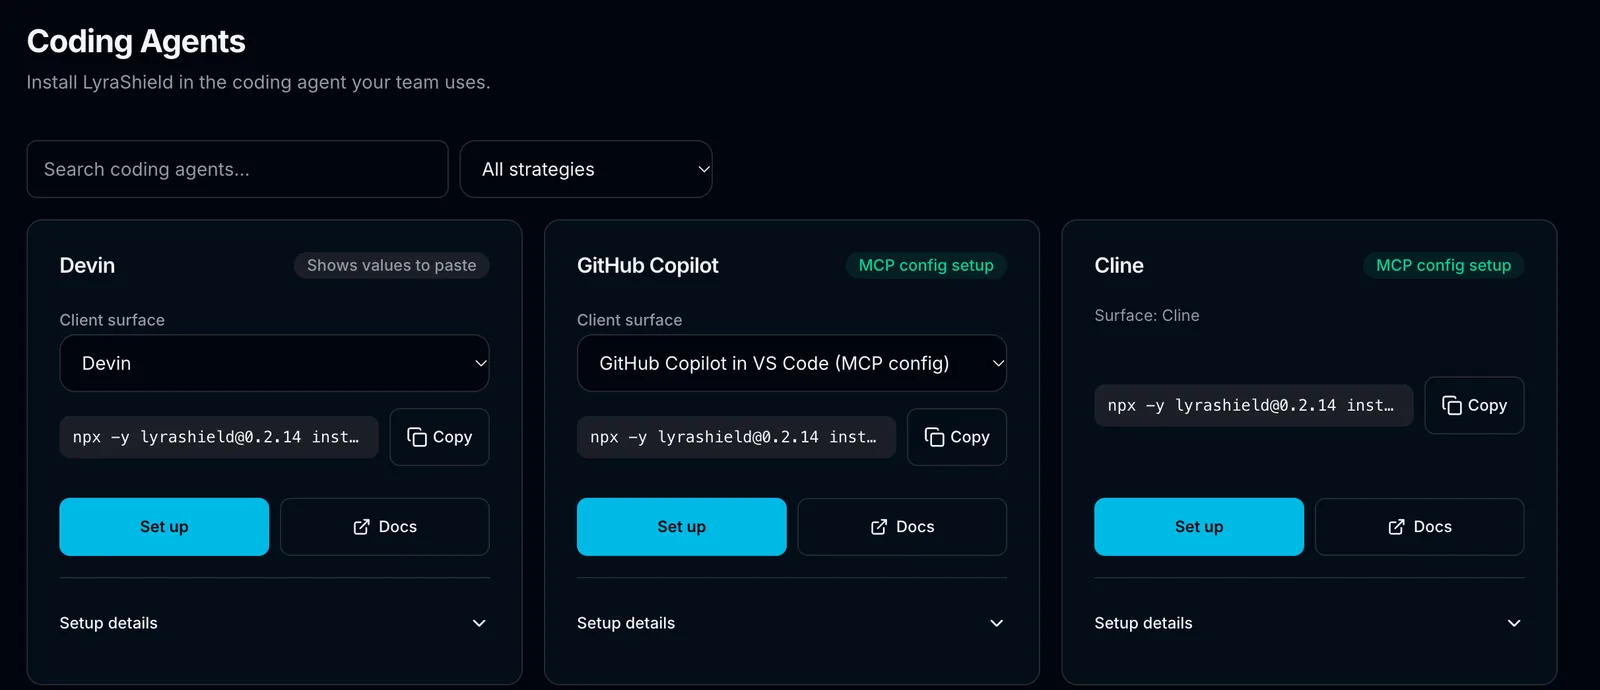Open Devin card's Client surface dropdown
This screenshot has height=690, width=1600.
(x=274, y=363)
